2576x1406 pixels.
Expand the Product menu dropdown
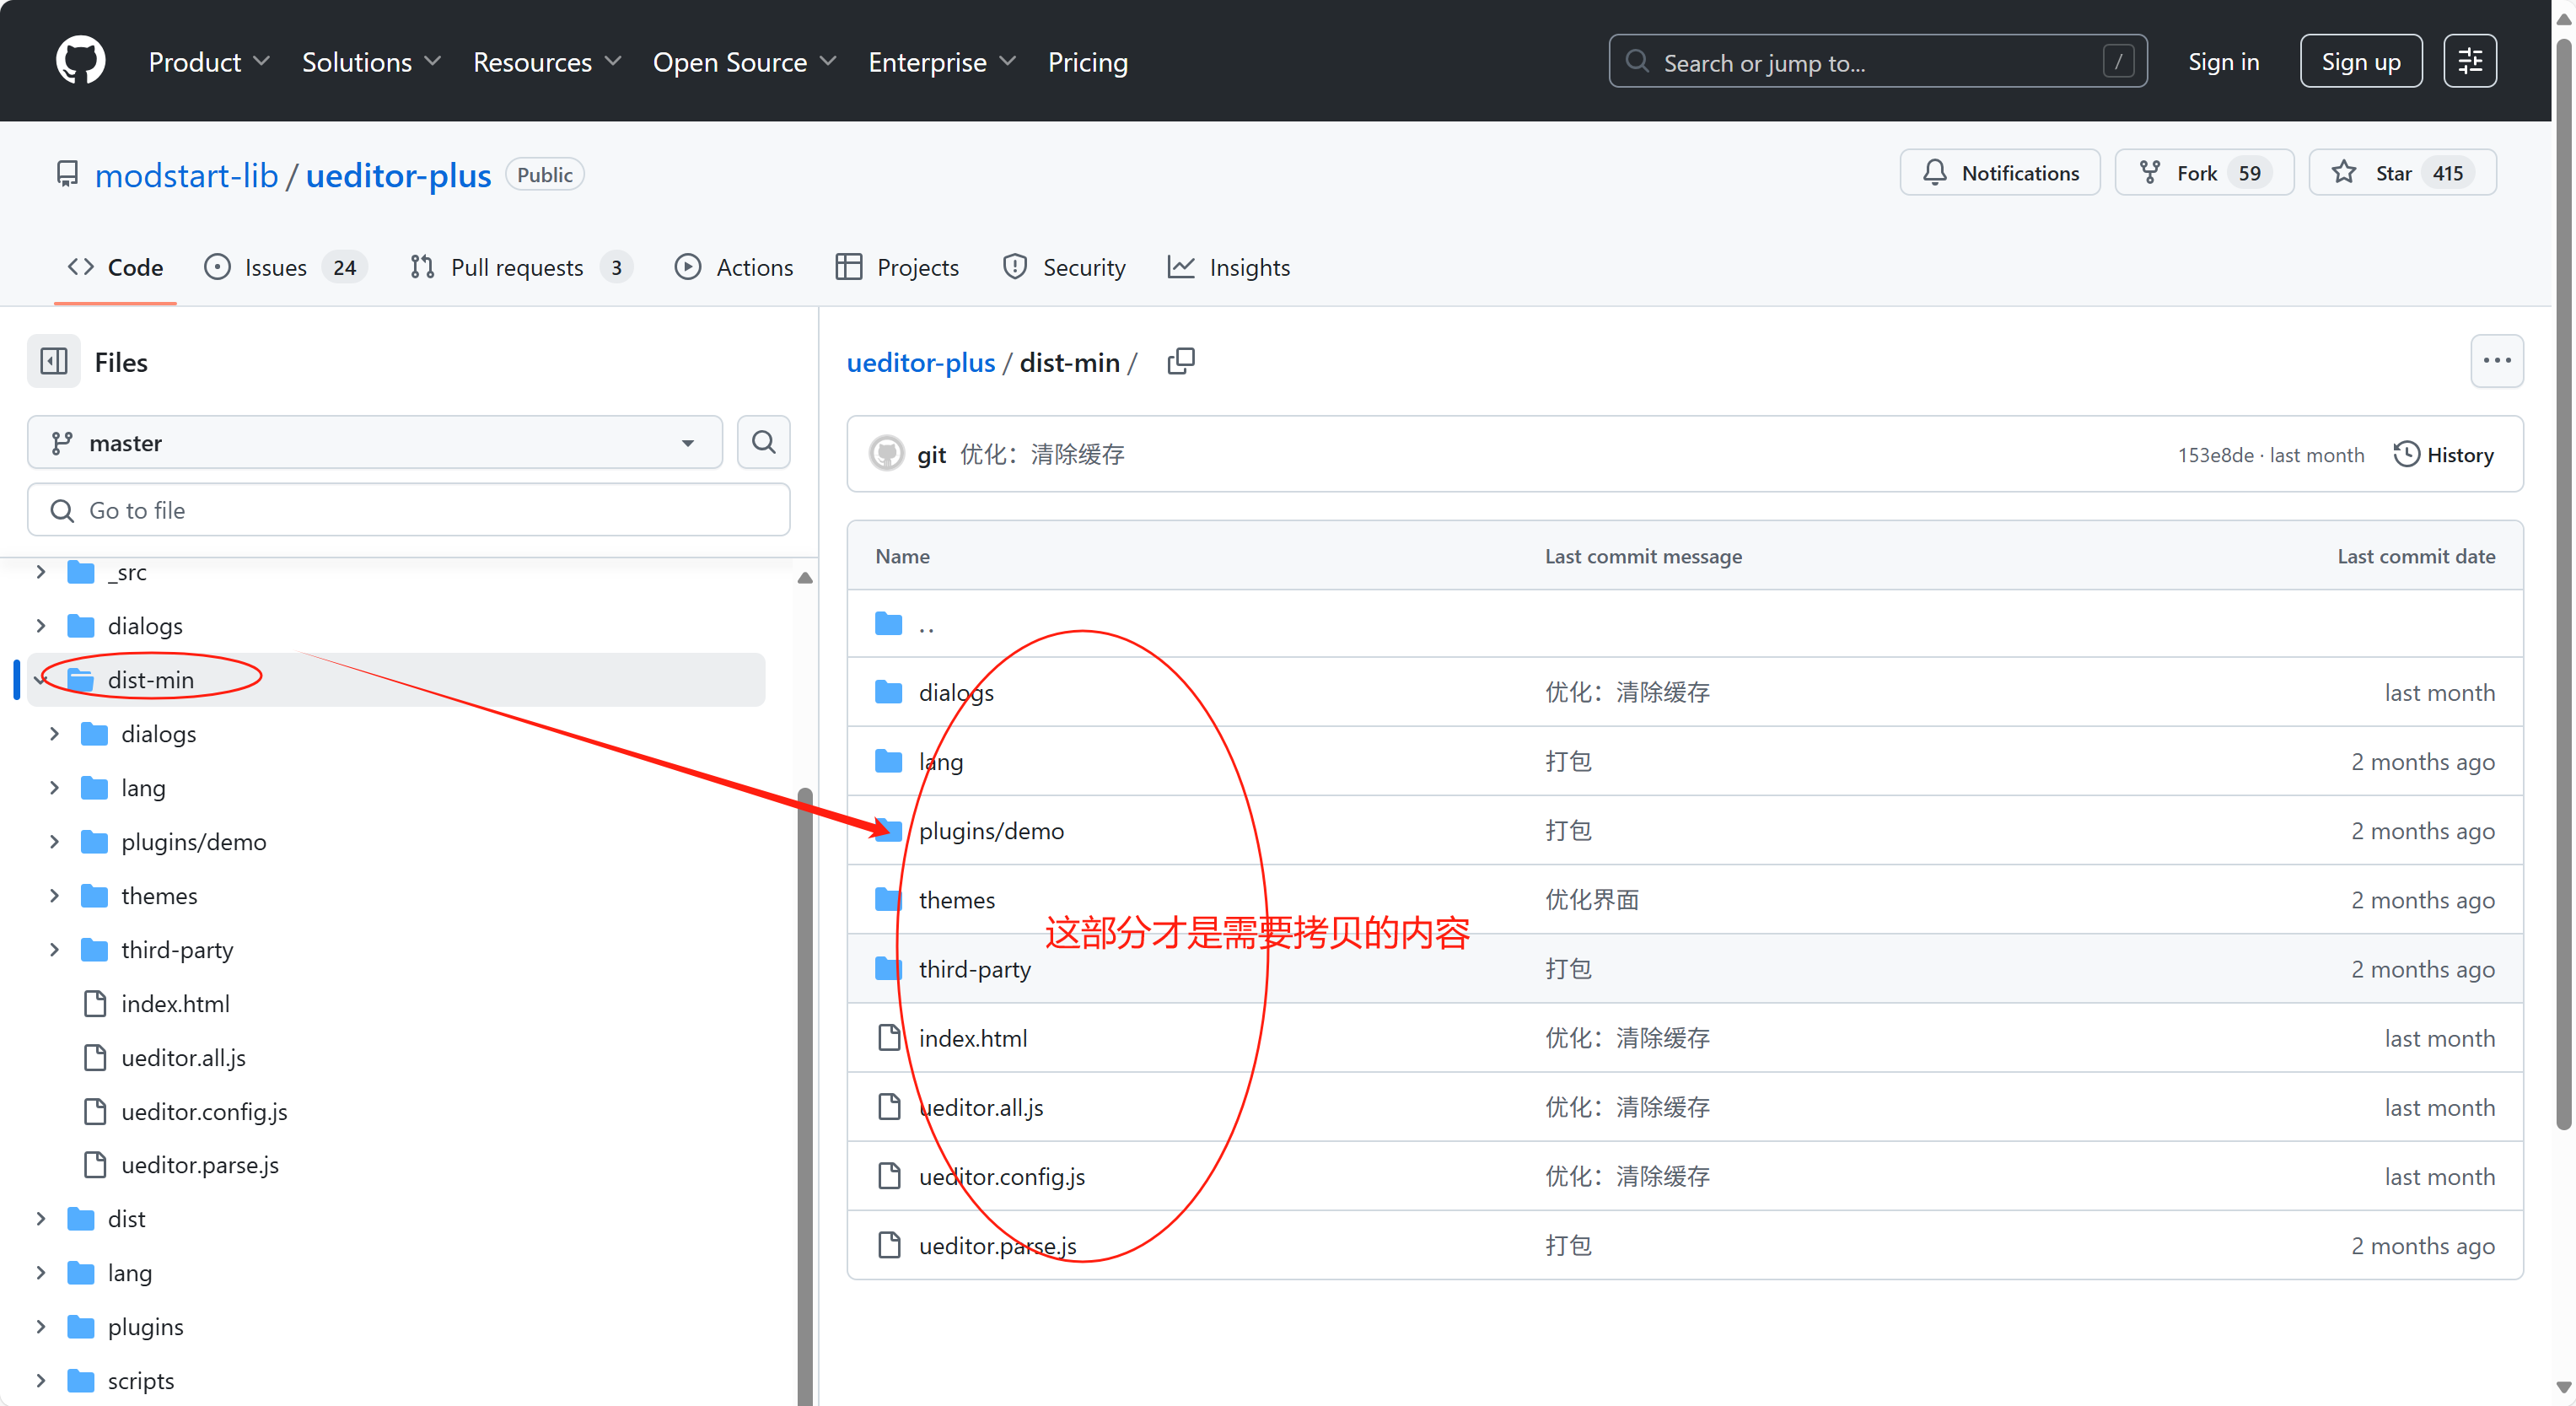coord(208,62)
